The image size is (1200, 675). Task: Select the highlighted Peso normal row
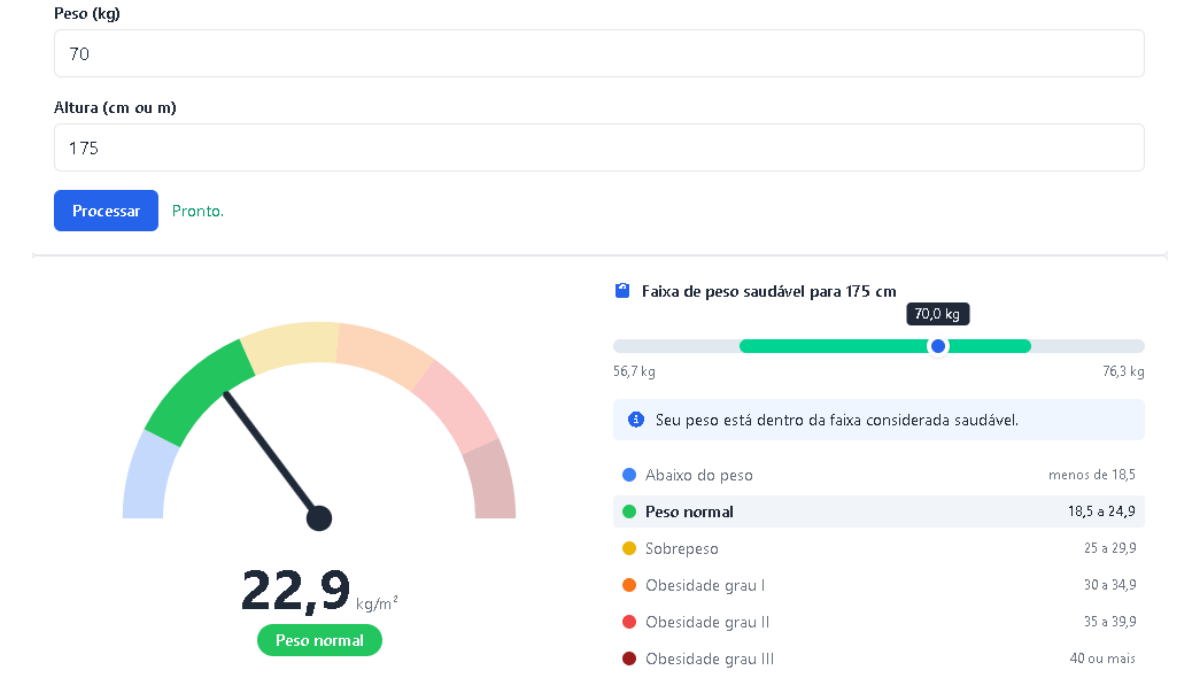coord(879,512)
